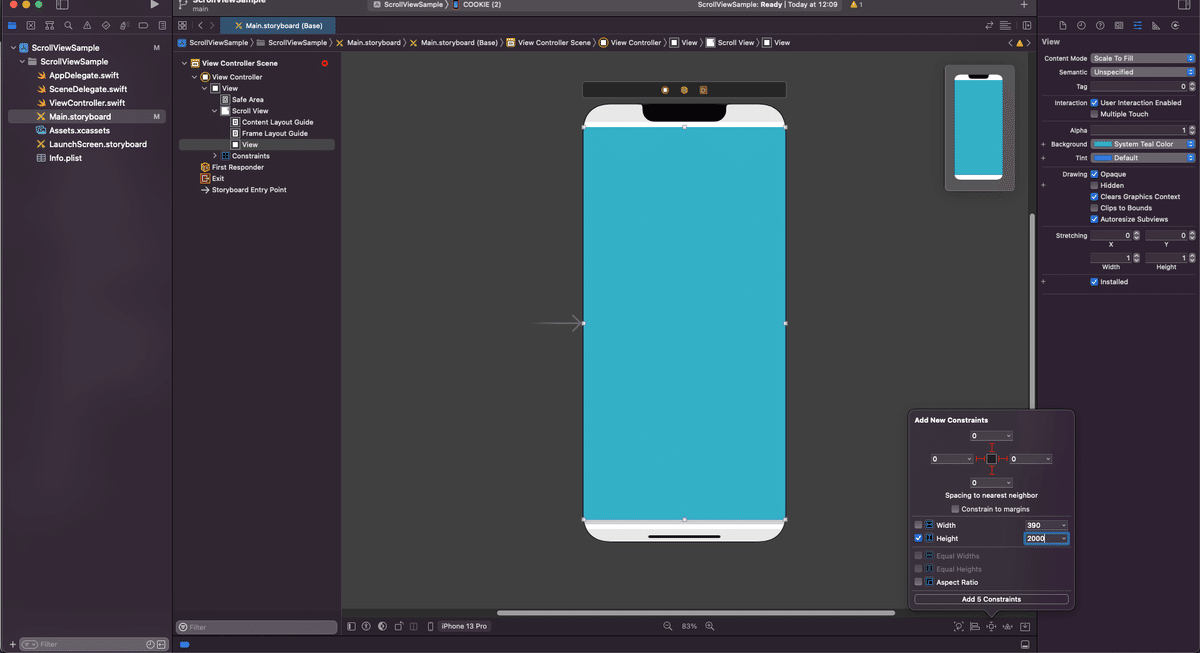Click the red error indicator in outline
This screenshot has width=1200, height=653.
325,63
